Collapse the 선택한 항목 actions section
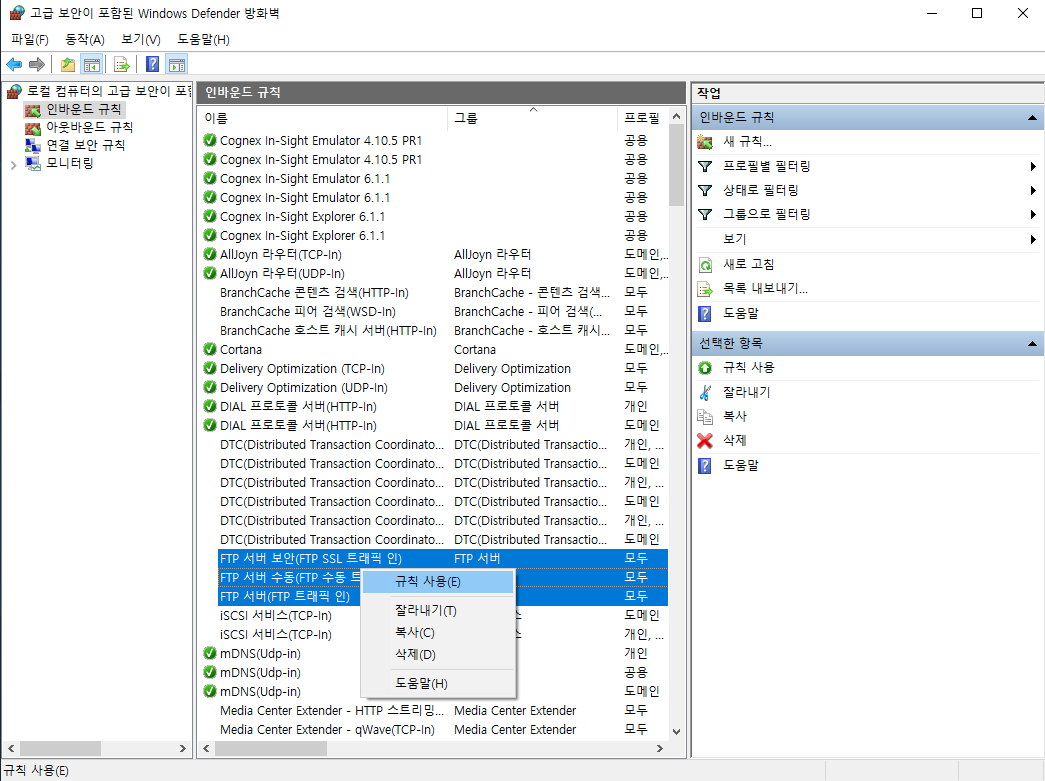The height and width of the screenshot is (781, 1045). pyautogui.click(x=1032, y=344)
